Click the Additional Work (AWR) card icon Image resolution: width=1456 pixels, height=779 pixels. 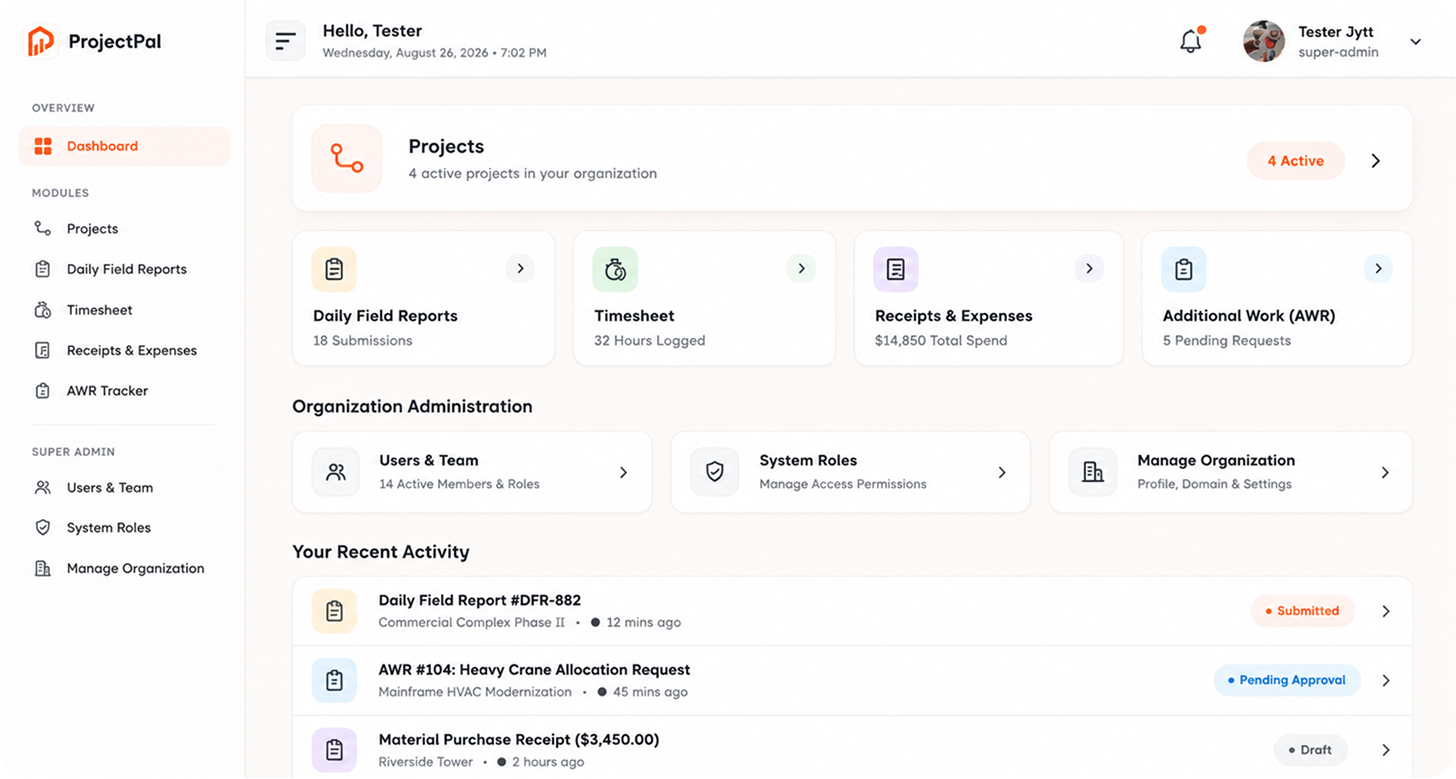coord(1184,269)
